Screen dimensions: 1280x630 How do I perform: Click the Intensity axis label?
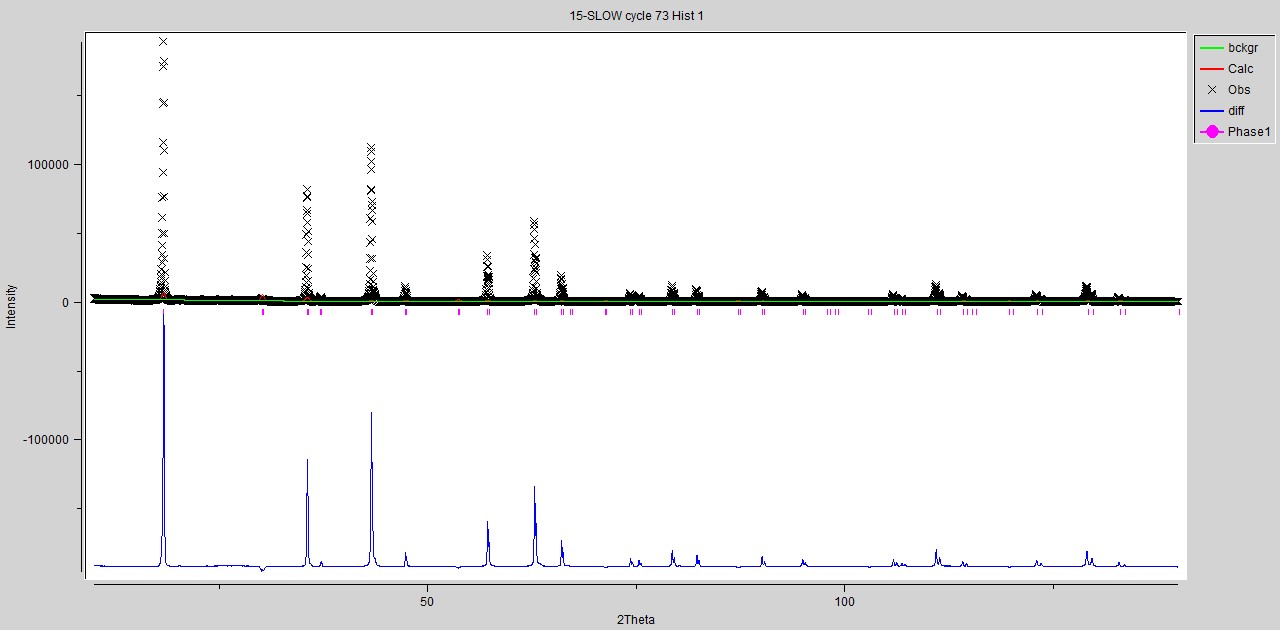pos(12,307)
